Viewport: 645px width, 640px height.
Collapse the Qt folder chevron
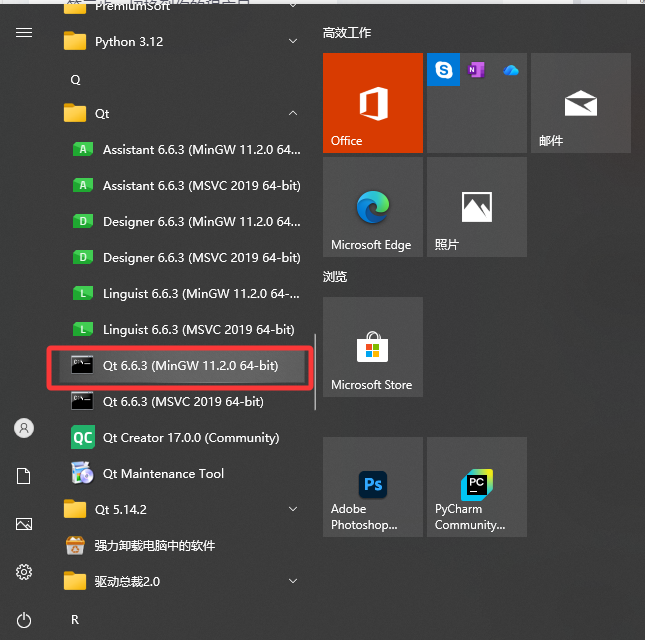293,113
